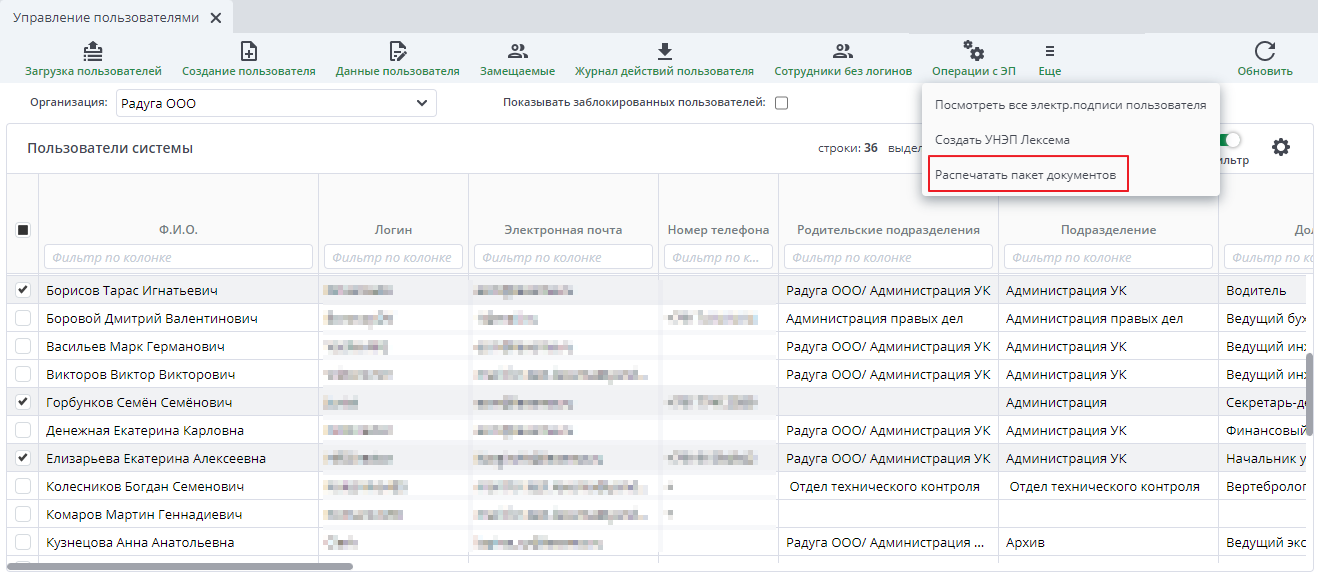The height and width of the screenshot is (576, 1318).
Task: Enable showing blocked users checkbox
Action: click(x=782, y=102)
